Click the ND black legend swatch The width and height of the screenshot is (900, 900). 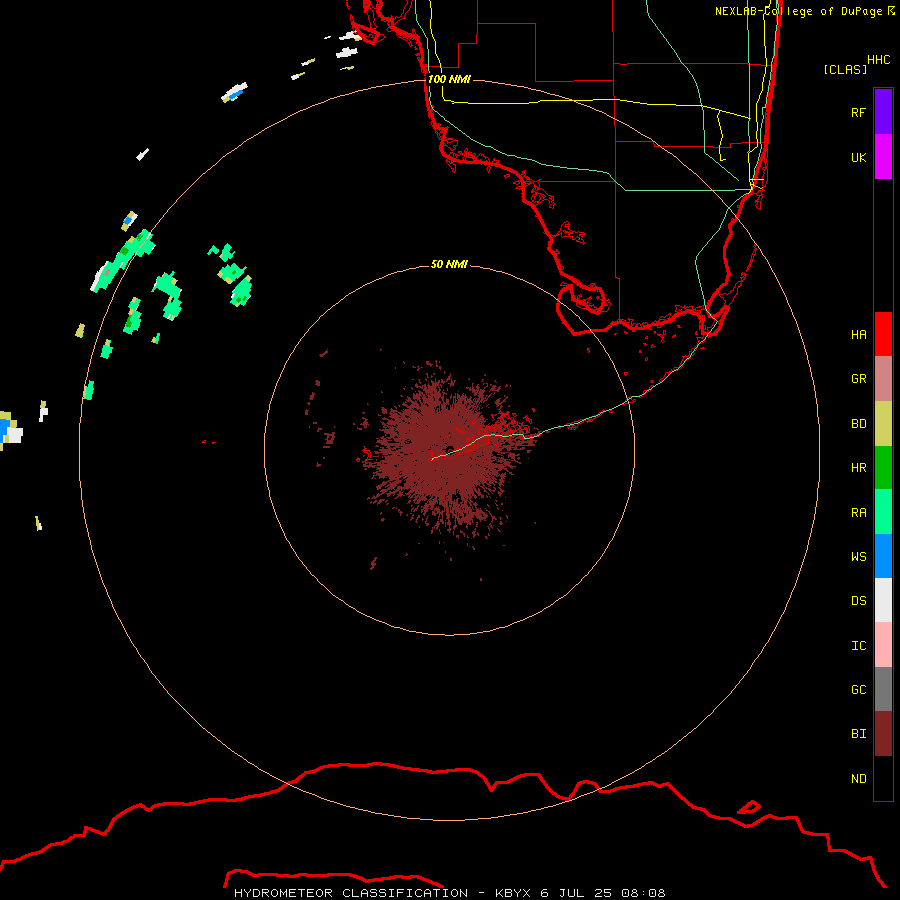coord(883,778)
